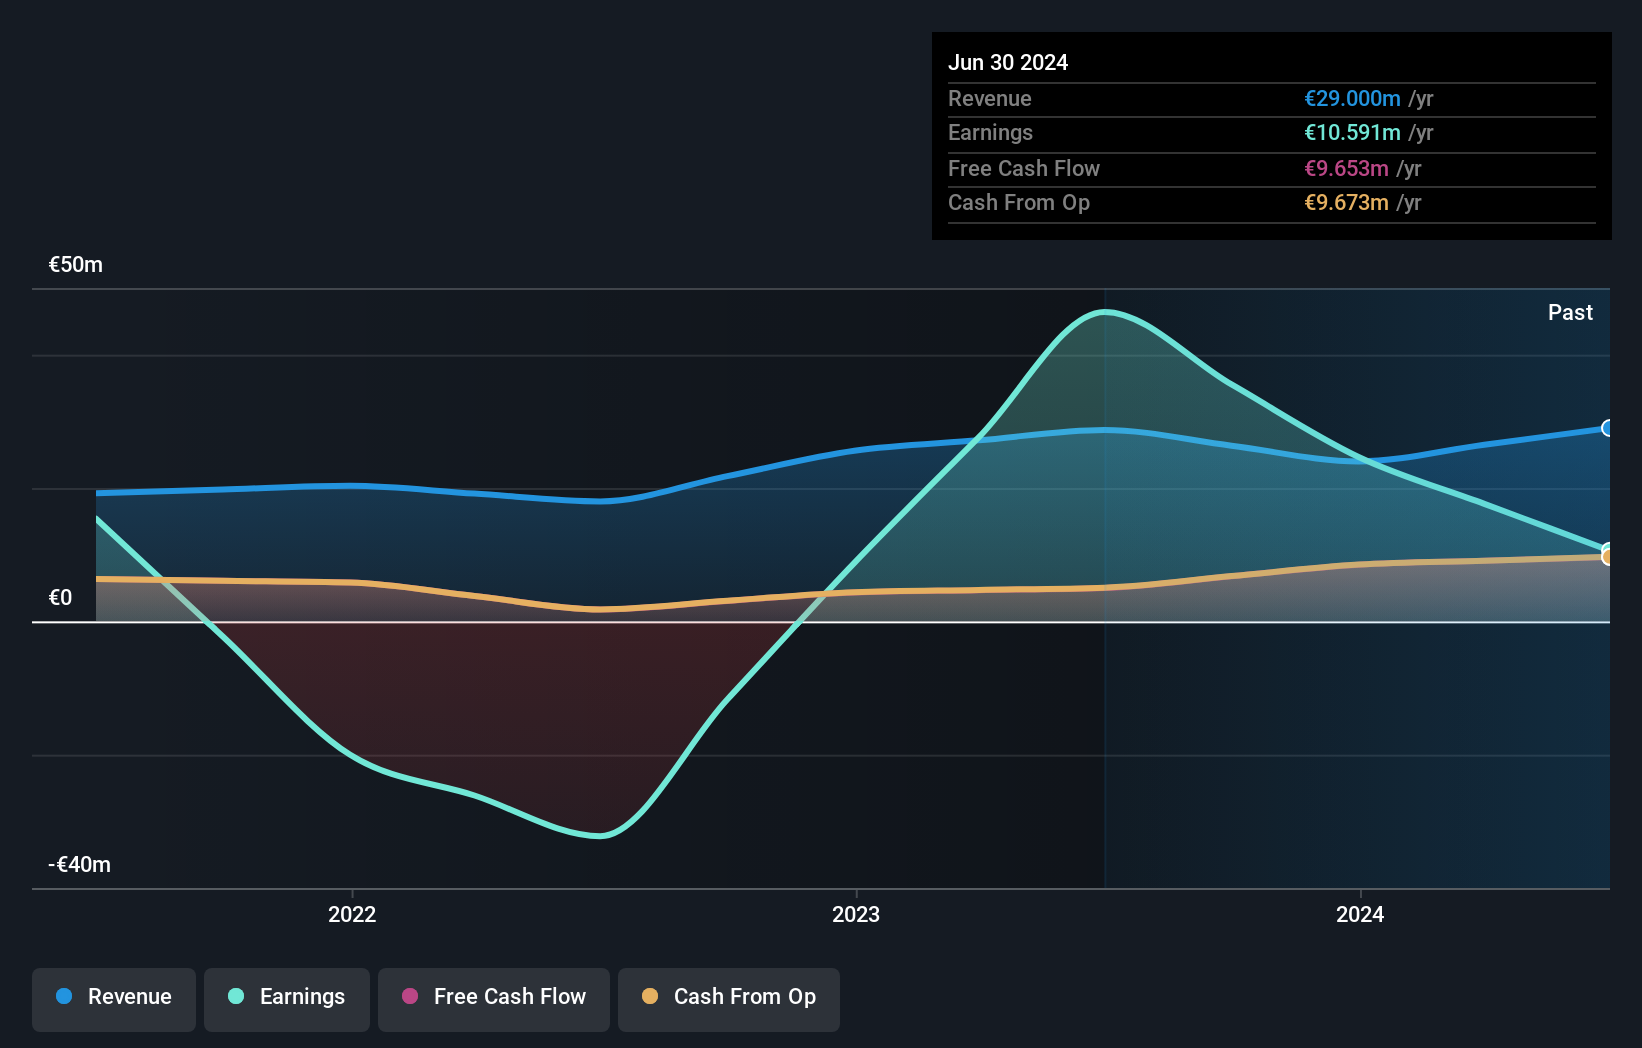Click the Revenue row label in tooltip
The height and width of the screenshot is (1048, 1642).
[x=990, y=99]
